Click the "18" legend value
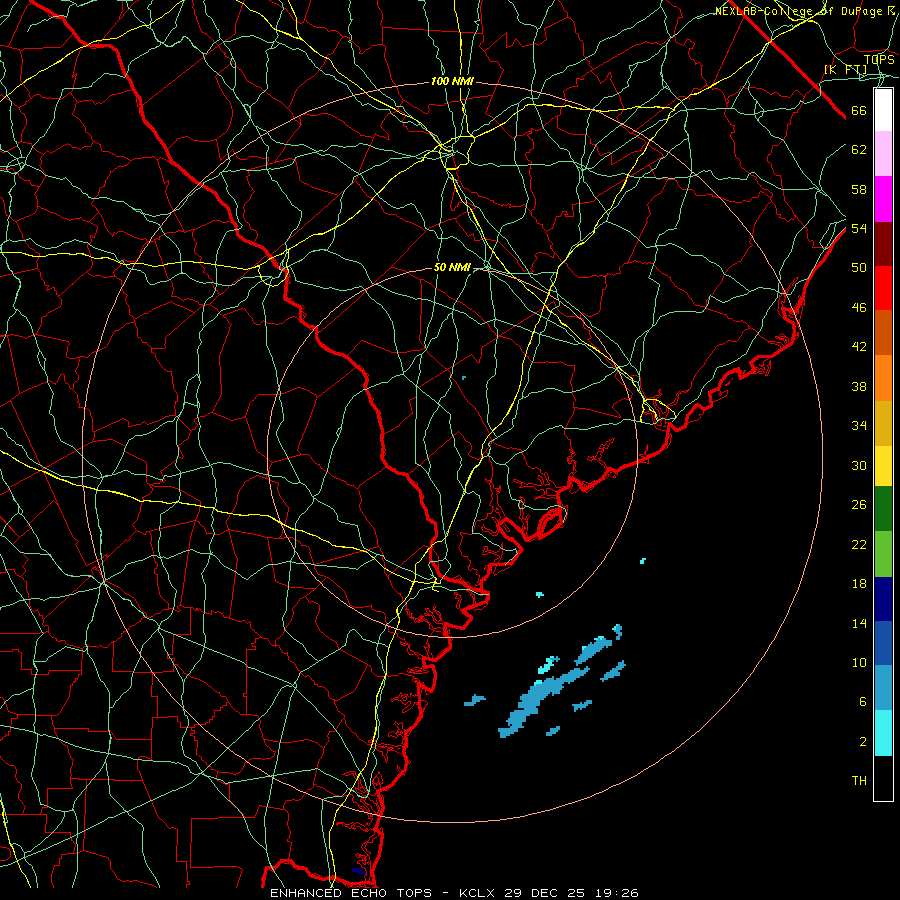This screenshot has height=900, width=900. pyautogui.click(x=859, y=584)
